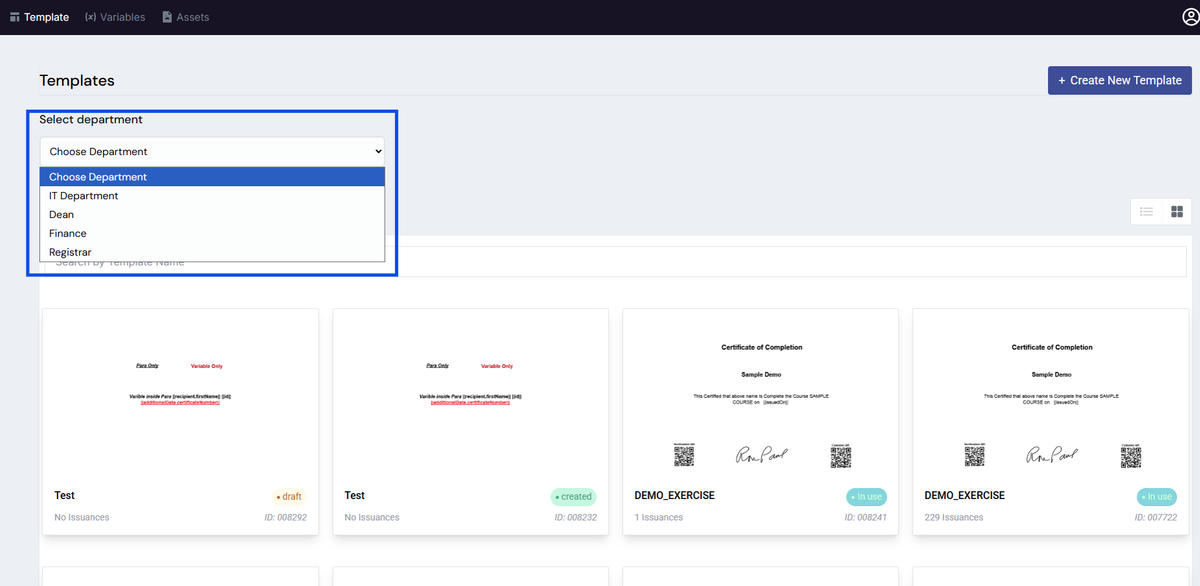Click the ID: 008232 label
This screenshot has height=586, width=1200.
(x=575, y=518)
